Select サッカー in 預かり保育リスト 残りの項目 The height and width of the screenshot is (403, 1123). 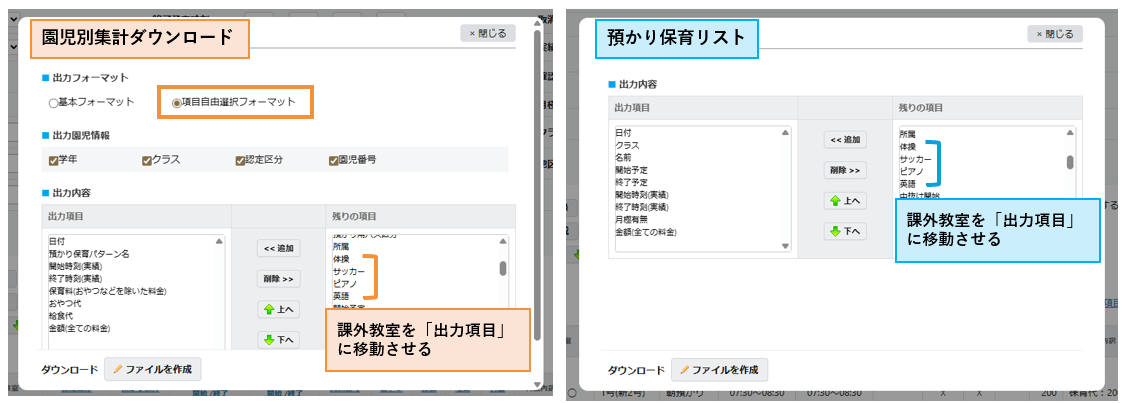click(x=916, y=159)
